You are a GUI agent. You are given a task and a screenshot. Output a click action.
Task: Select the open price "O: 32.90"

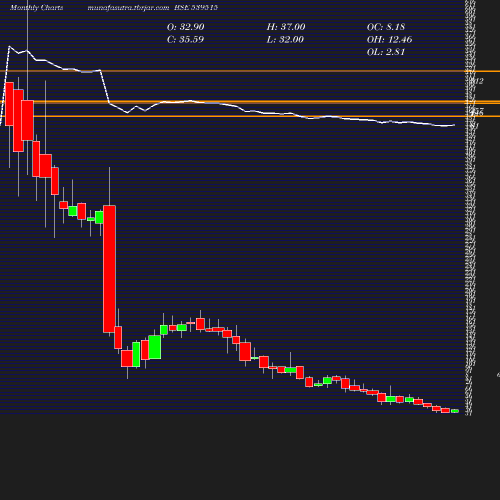(x=186, y=27)
